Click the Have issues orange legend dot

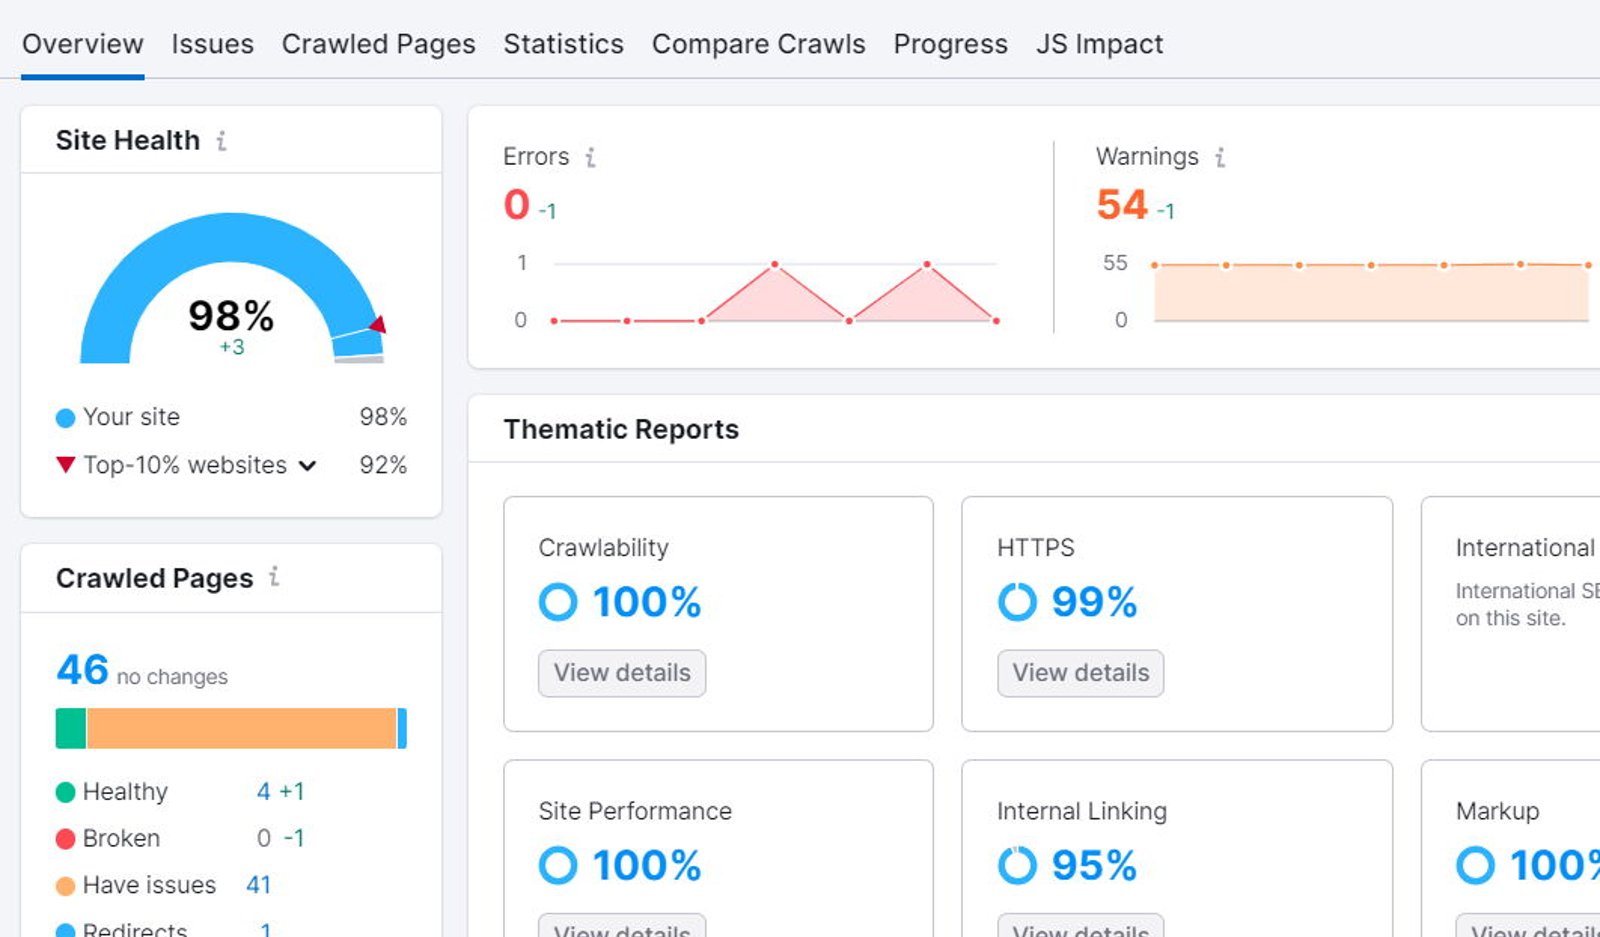pyautogui.click(x=65, y=886)
